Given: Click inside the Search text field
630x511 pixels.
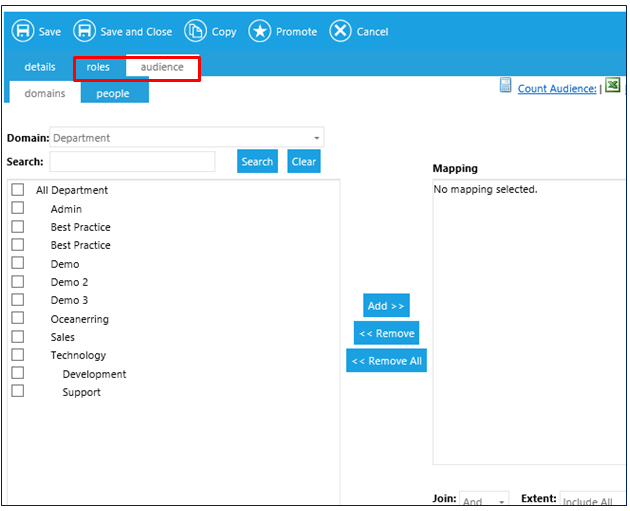Looking at the screenshot, I should tap(132, 162).
